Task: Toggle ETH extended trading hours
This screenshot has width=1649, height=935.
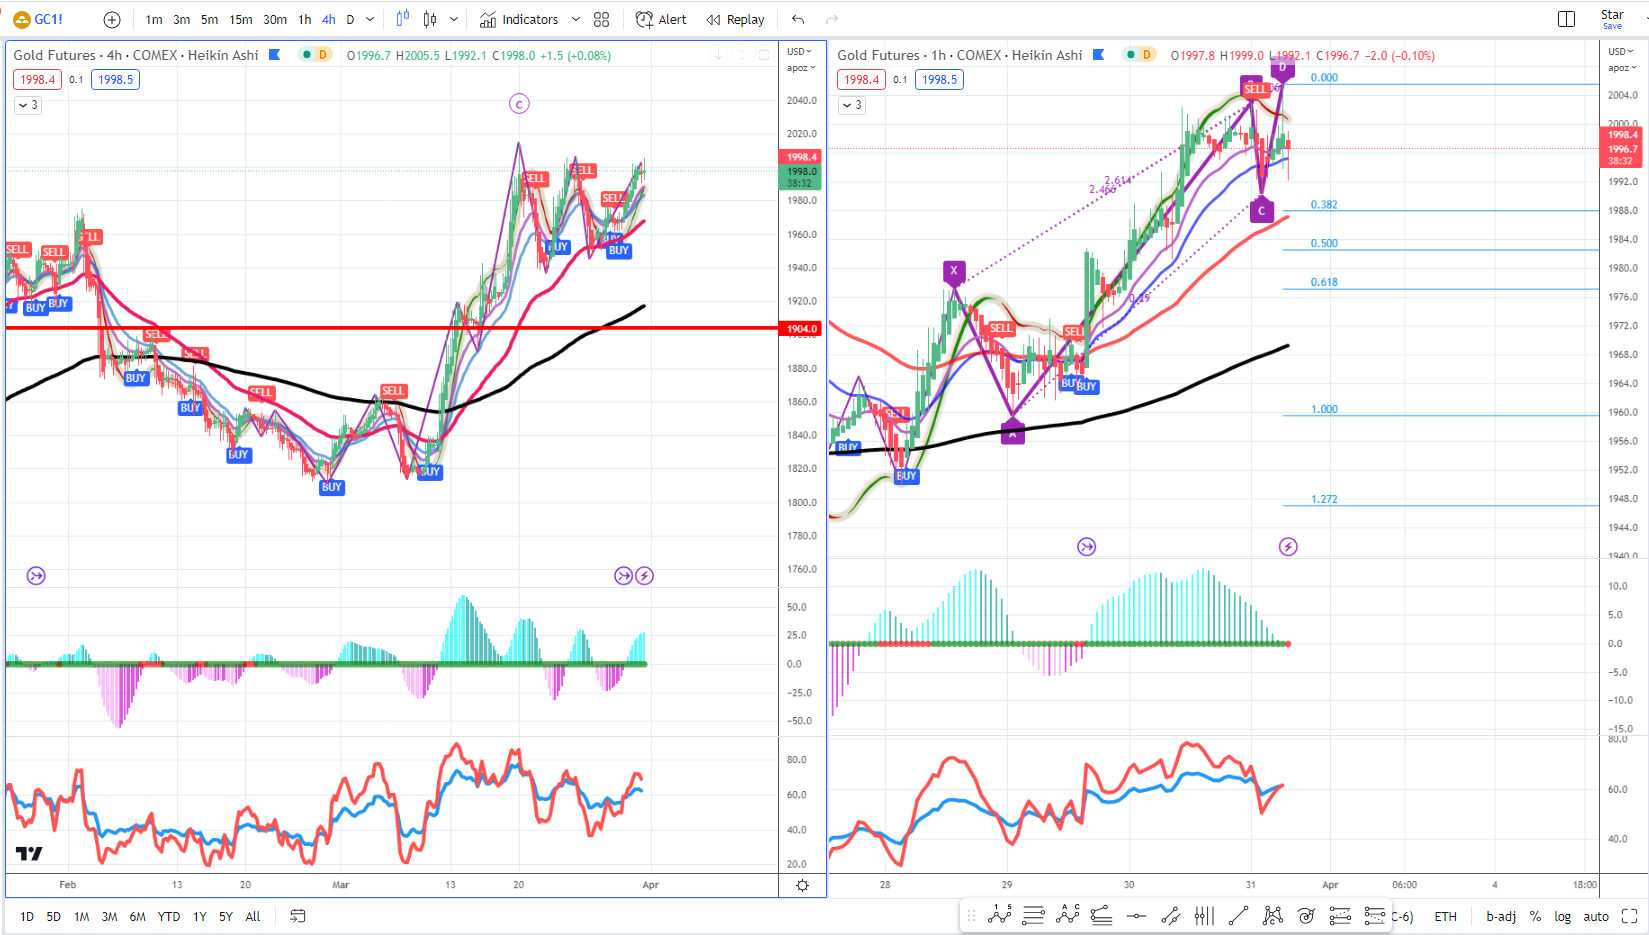Action: click(1446, 916)
